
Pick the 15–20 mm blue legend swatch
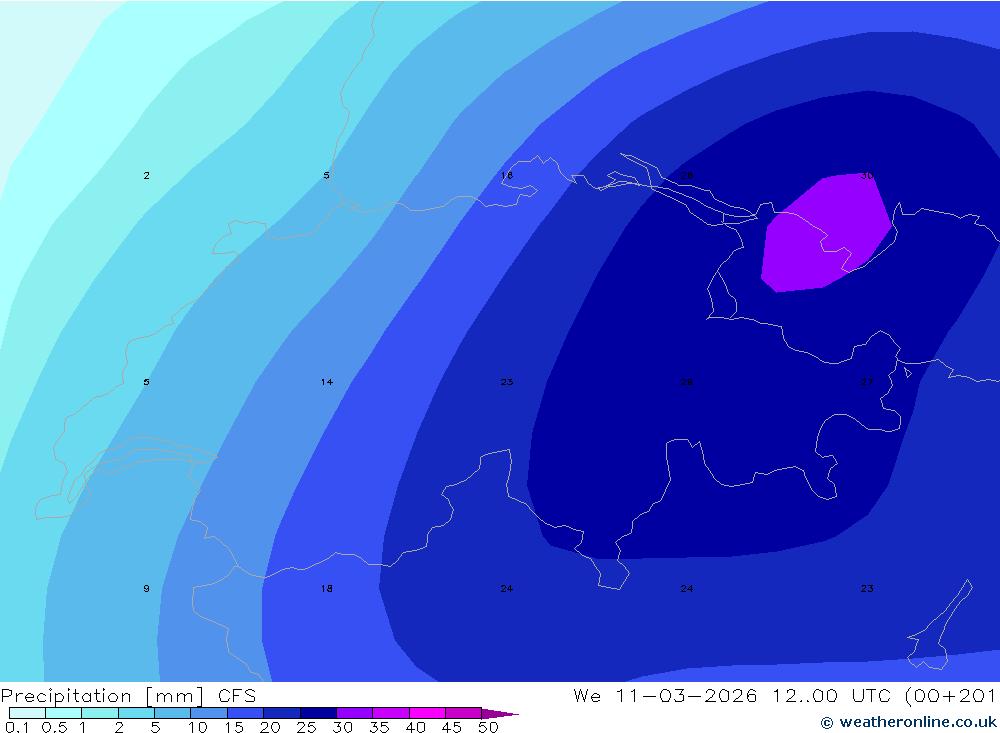(246, 713)
